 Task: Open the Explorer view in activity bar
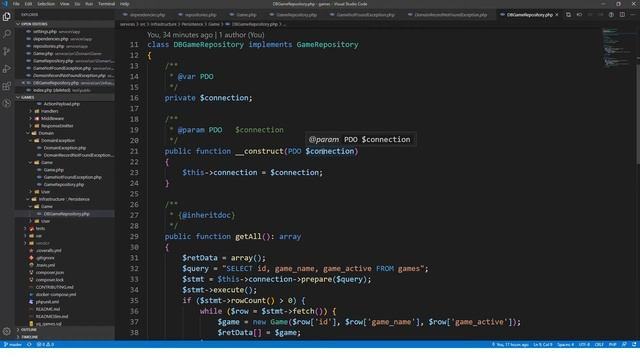7,16
